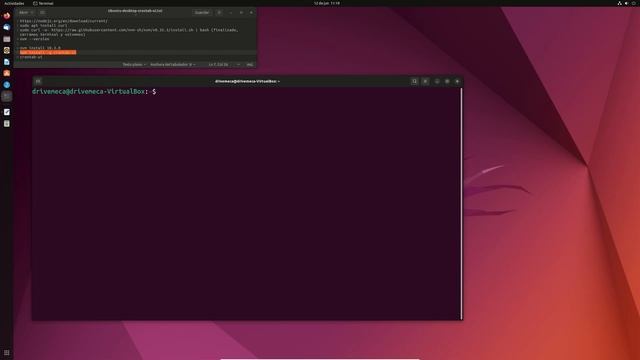Maximize the terminal window
640x360 pixels.
point(447,81)
